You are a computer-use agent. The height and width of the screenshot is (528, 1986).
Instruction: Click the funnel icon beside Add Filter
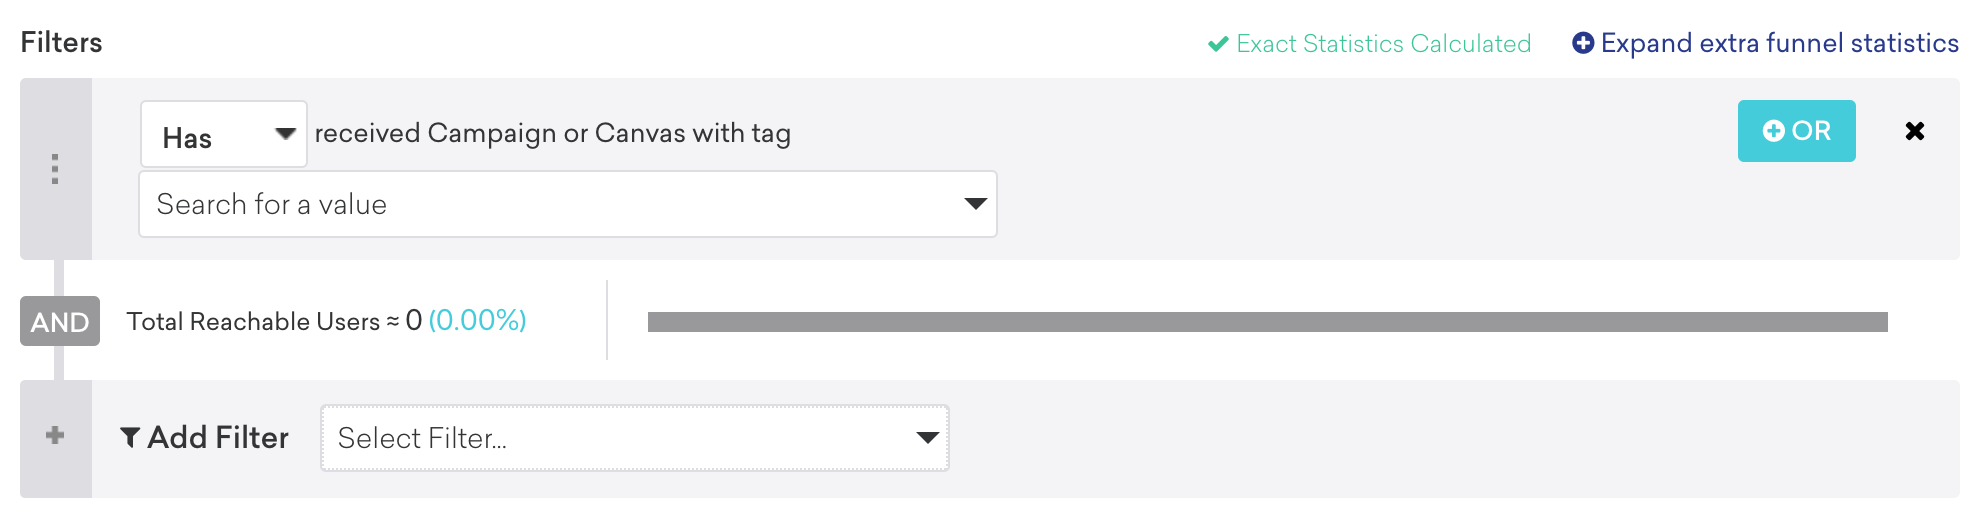pyautogui.click(x=130, y=437)
